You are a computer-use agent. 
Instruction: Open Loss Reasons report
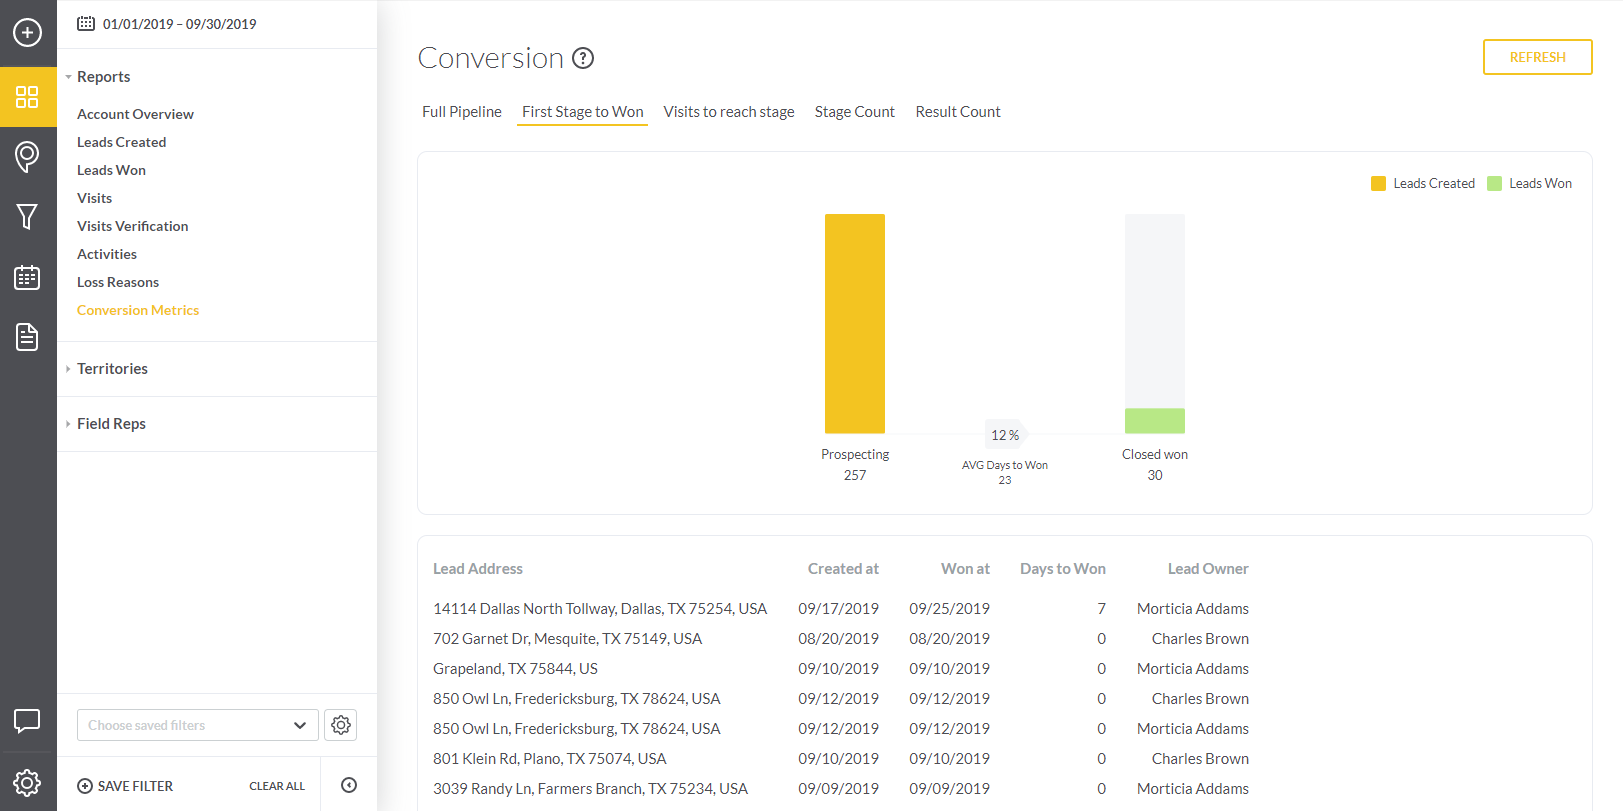pyautogui.click(x=118, y=282)
